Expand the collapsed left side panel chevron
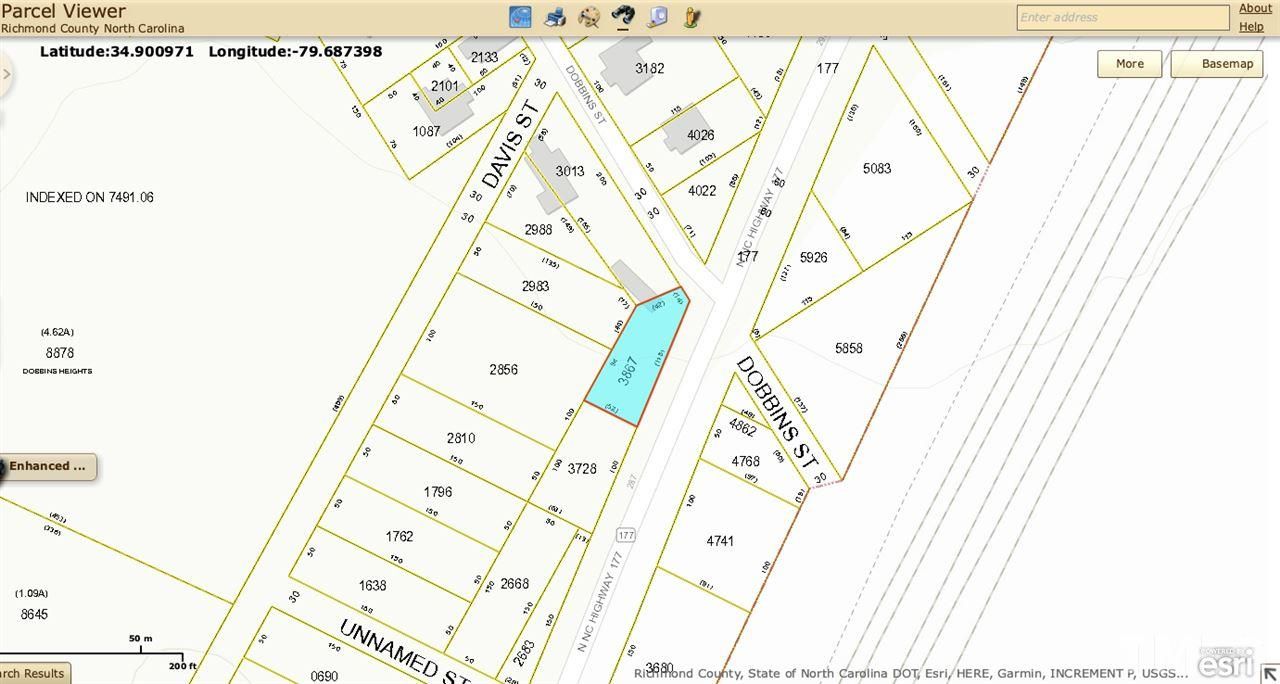This screenshot has height=684, width=1280. (x=8, y=72)
